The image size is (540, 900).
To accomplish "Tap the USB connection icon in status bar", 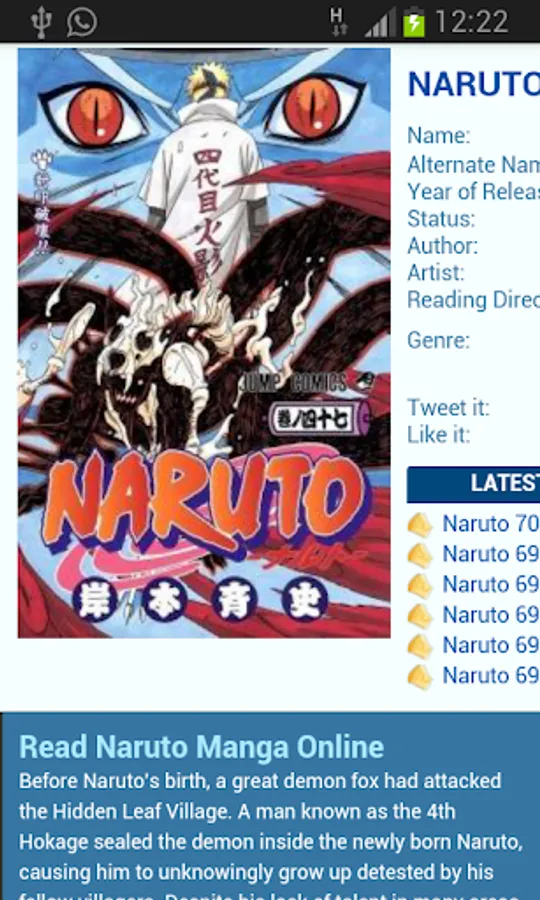I will pyautogui.click(x=41, y=22).
